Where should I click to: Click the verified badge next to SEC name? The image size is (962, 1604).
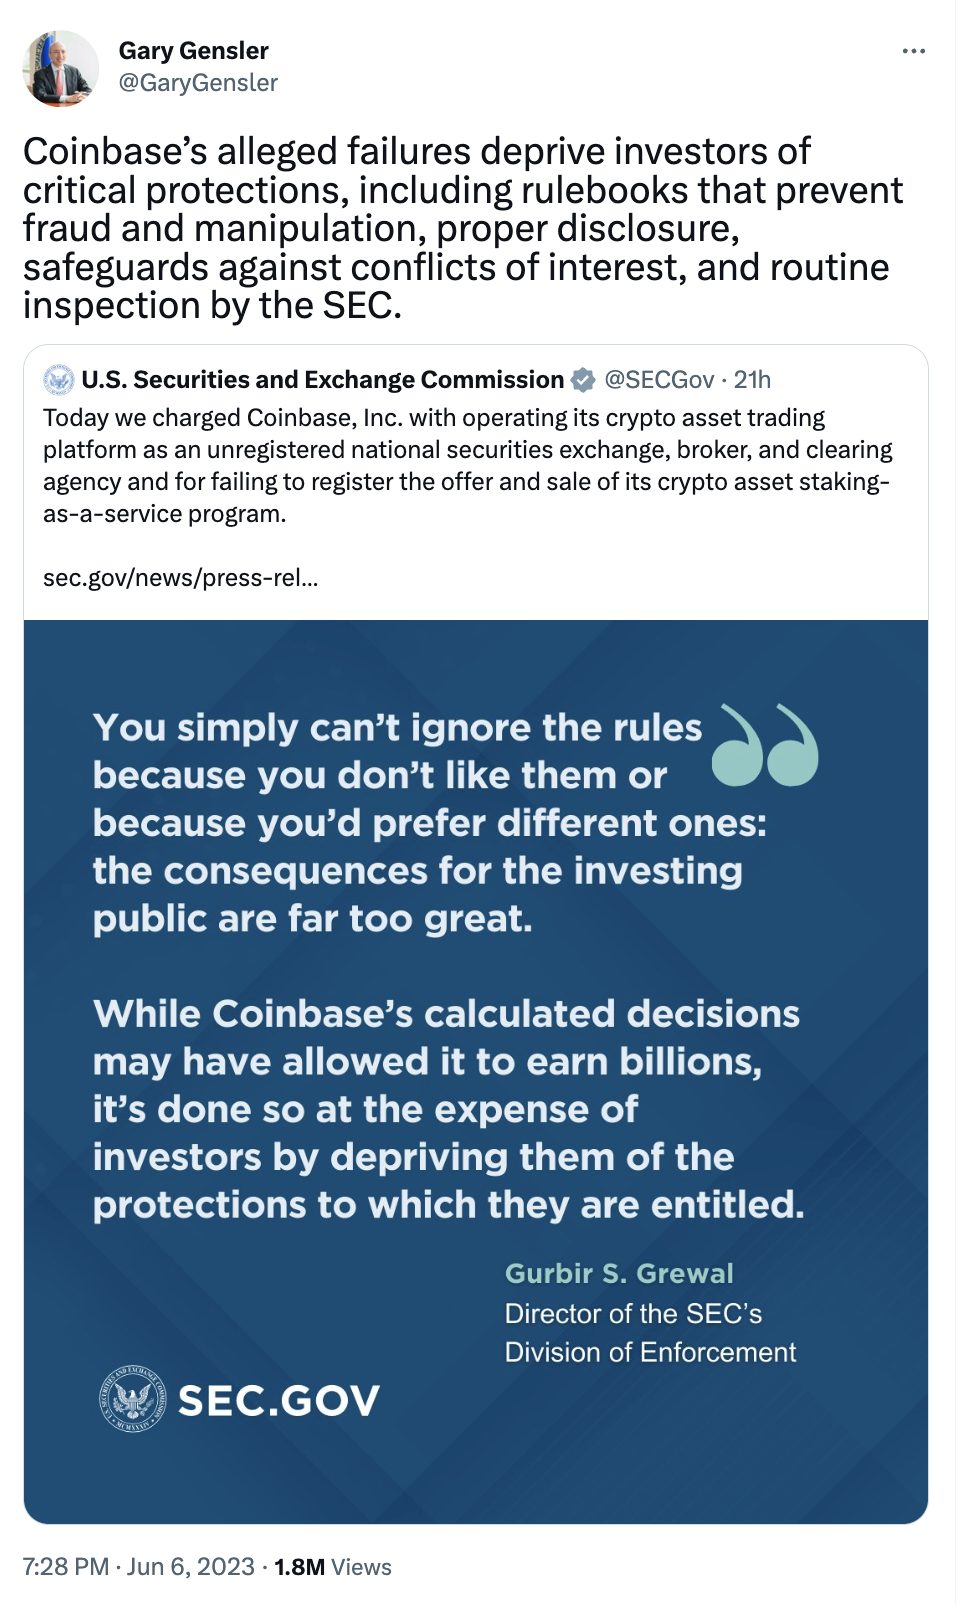tap(583, 380)
